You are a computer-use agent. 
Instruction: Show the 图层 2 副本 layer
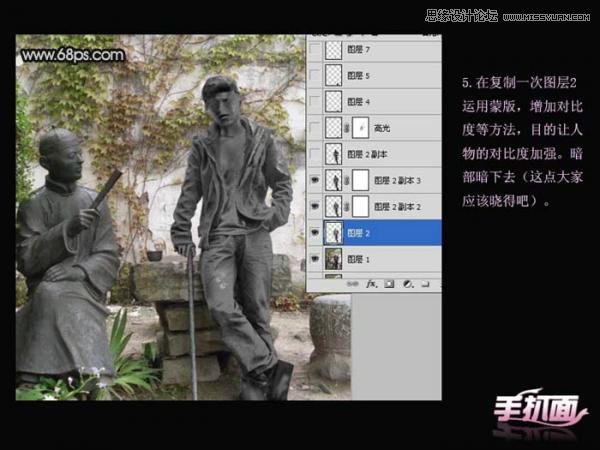click(315, 154)
